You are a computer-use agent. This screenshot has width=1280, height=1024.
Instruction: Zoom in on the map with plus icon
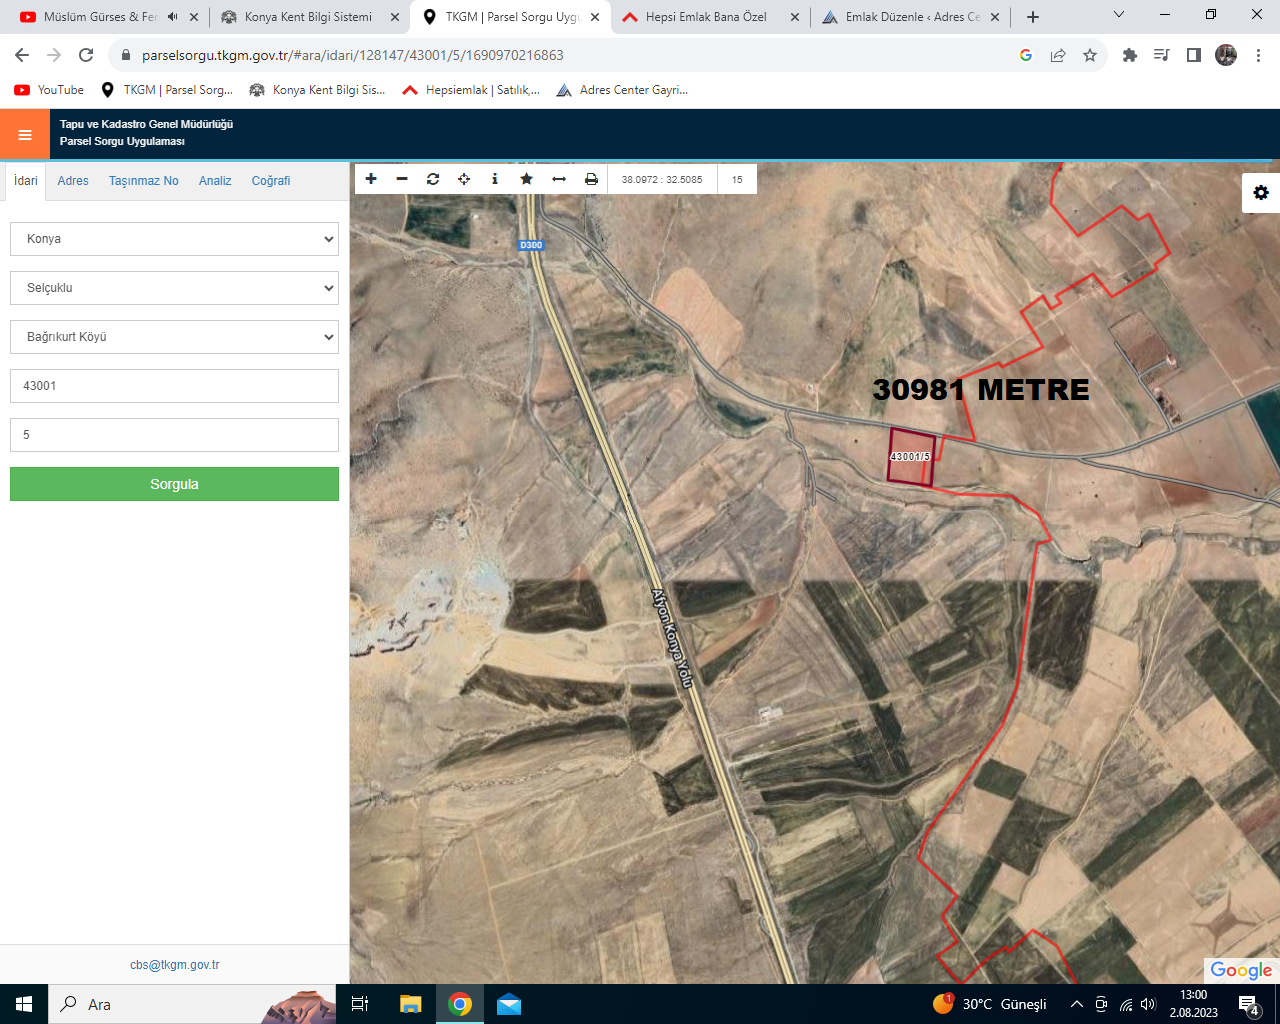371,179
